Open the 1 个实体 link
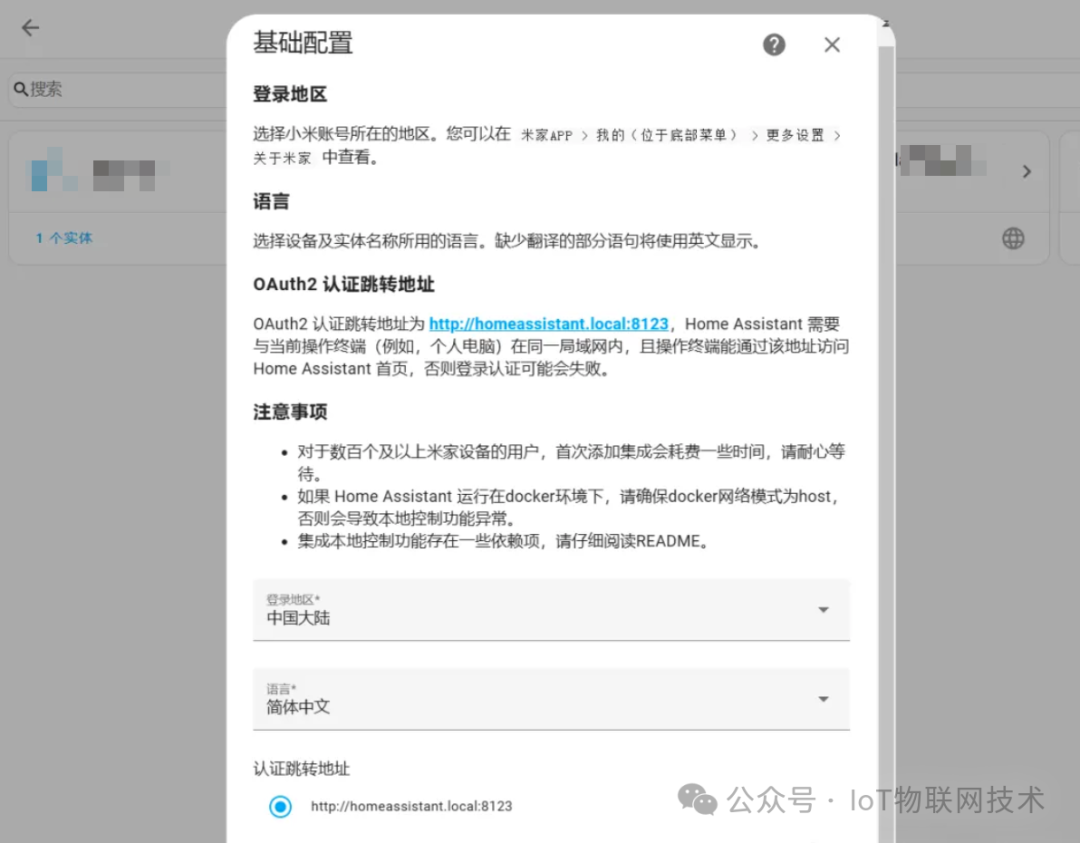 [x=64, y=239]
